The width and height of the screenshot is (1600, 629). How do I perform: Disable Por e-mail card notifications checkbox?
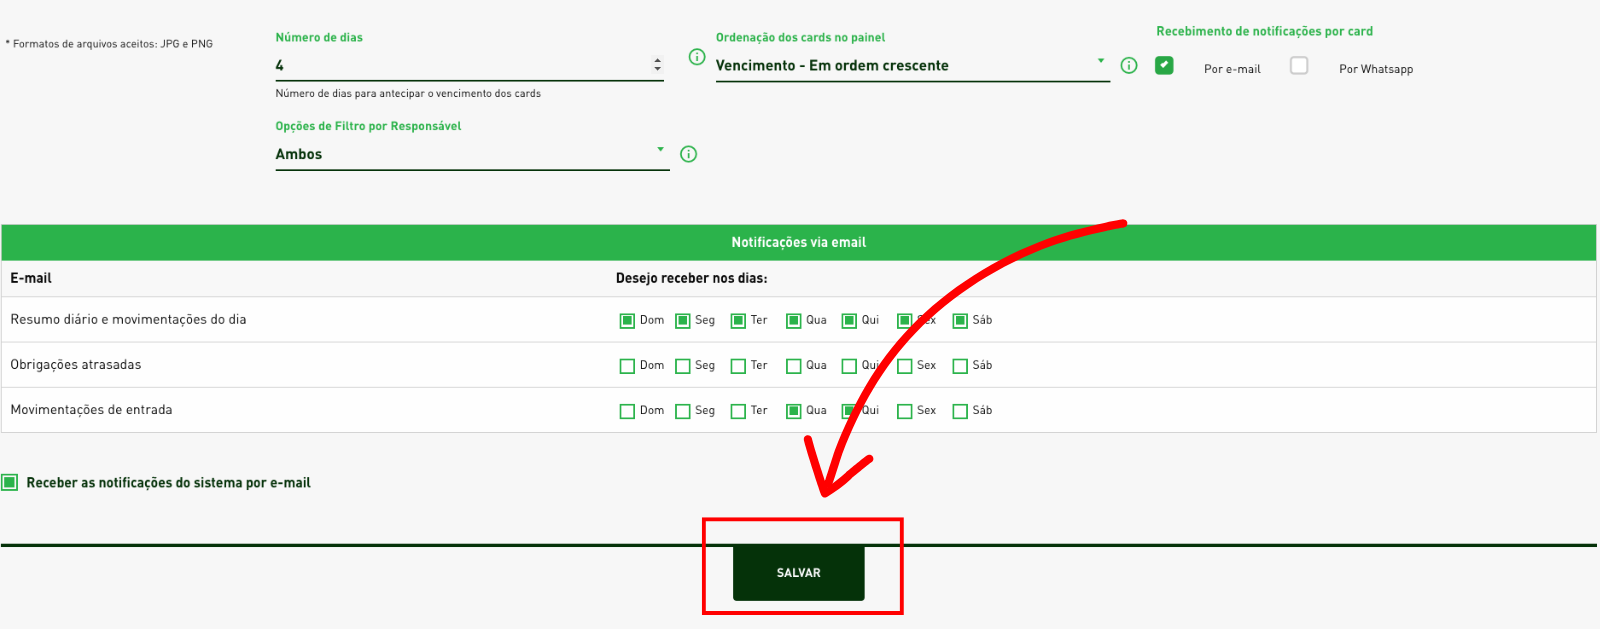[x=1164, y=66]
